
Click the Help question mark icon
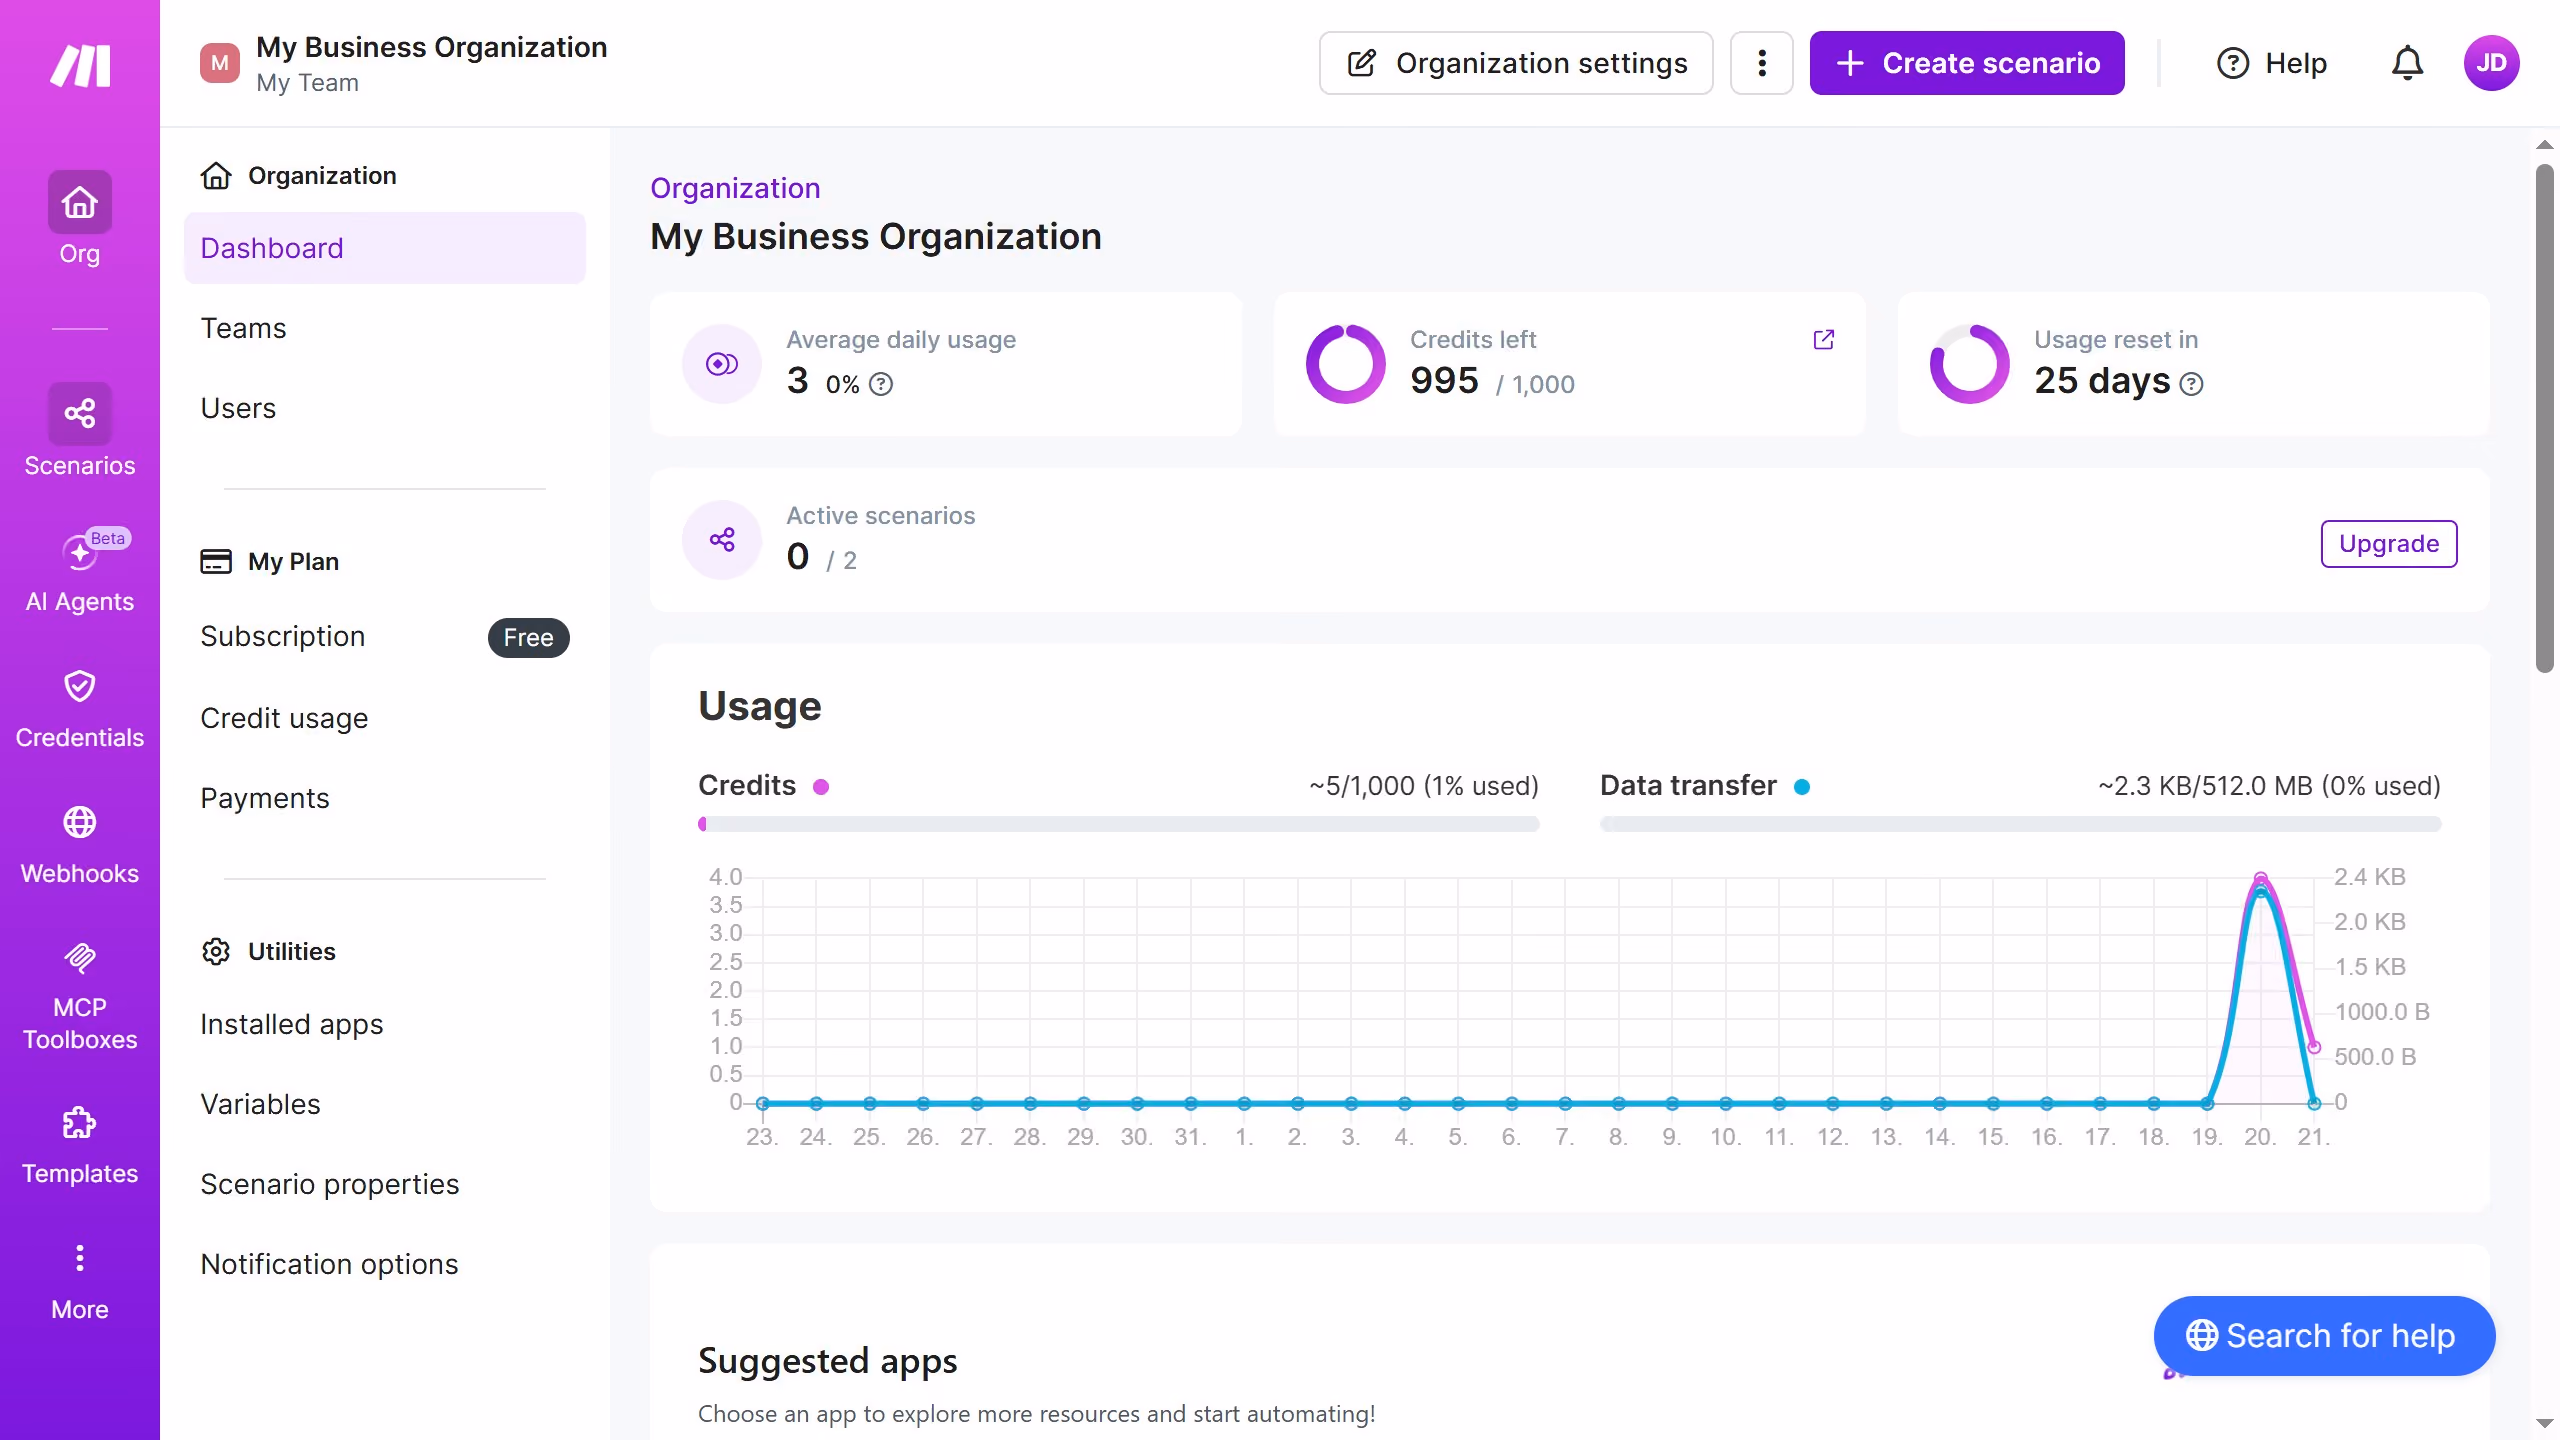tap(2233, 63)
